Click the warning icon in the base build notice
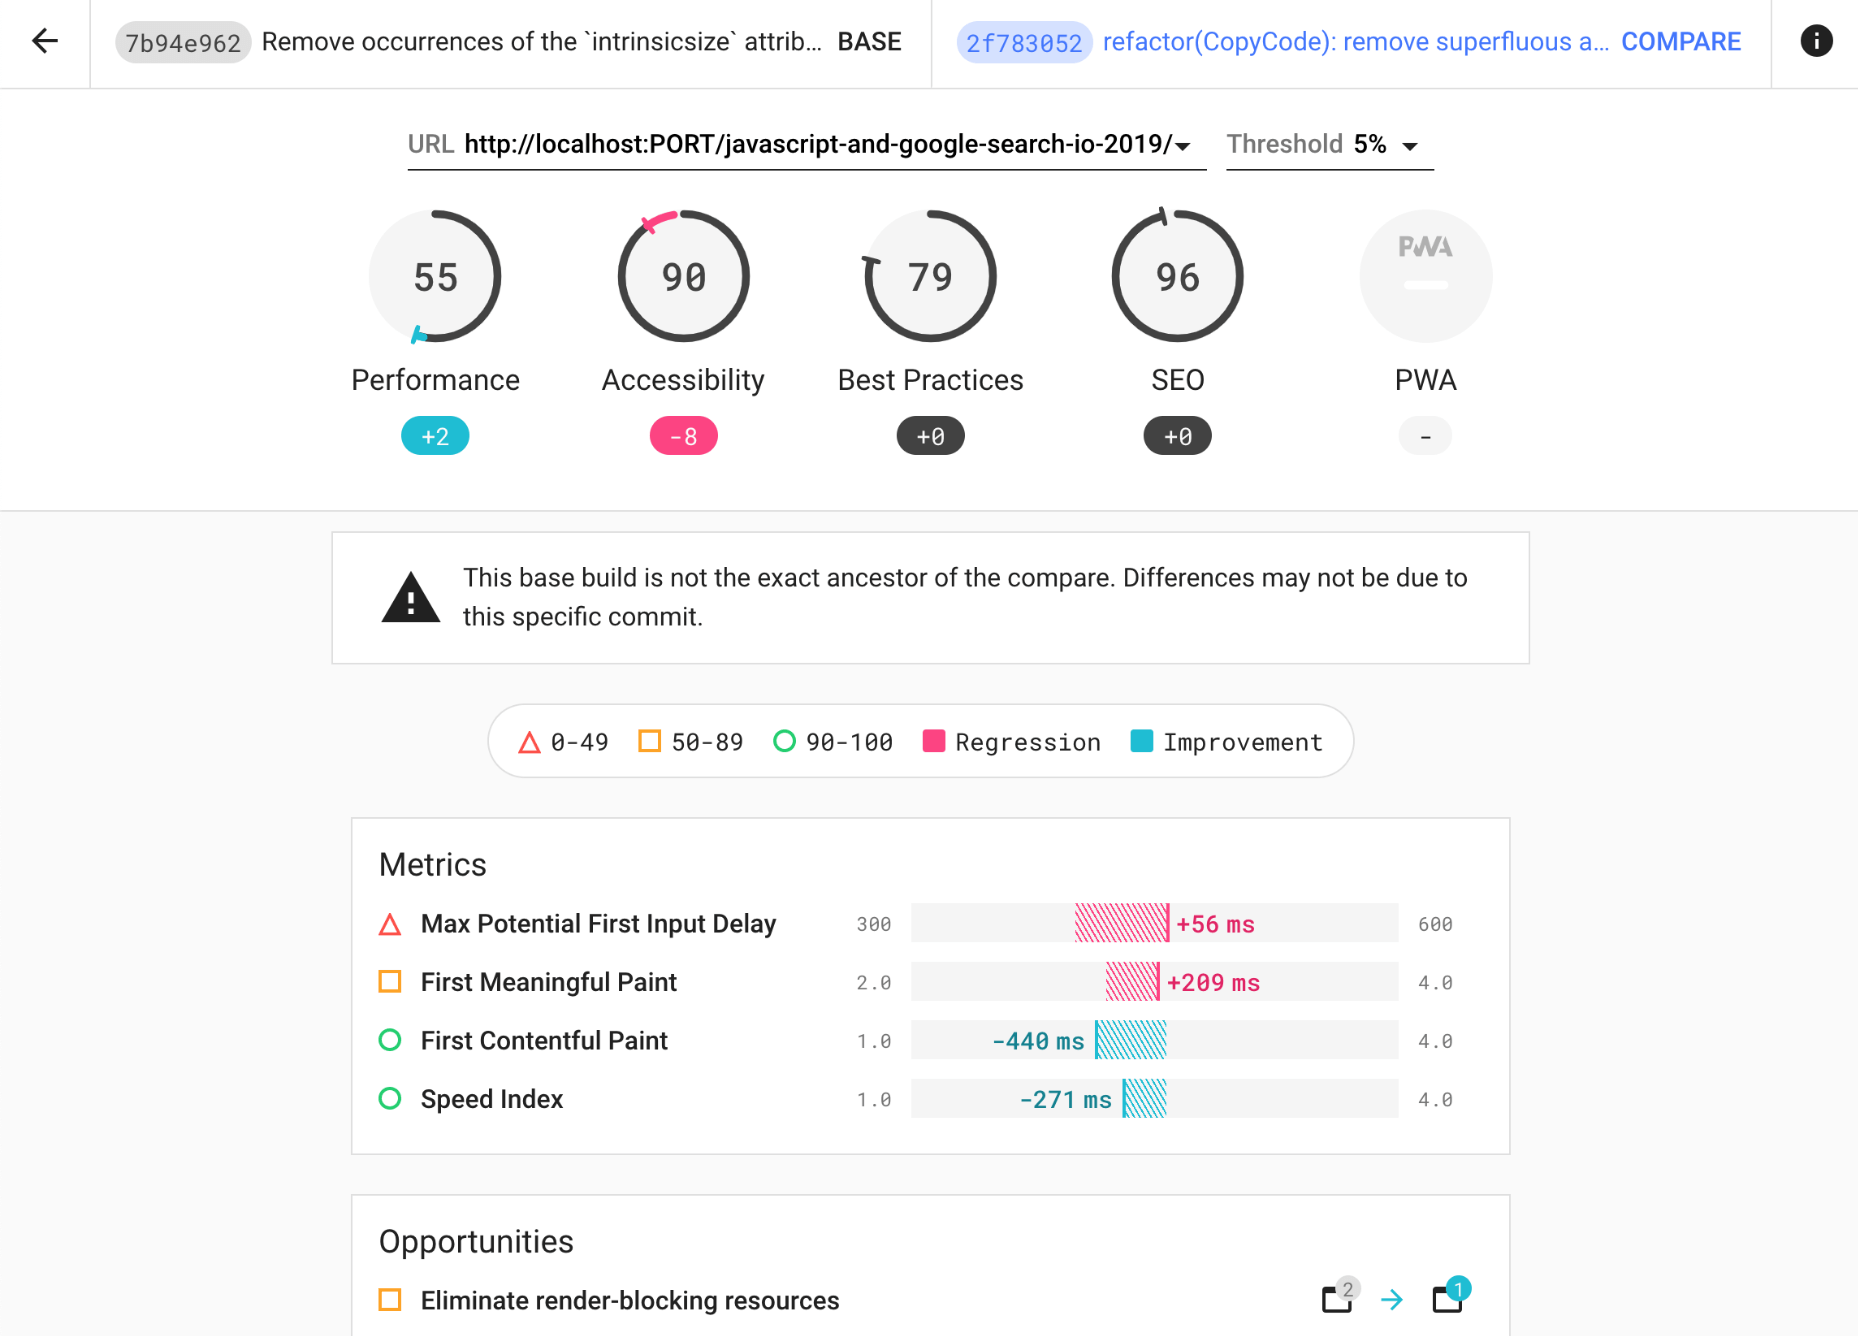Screen dimensions: 1858x1336 (410, 597)
